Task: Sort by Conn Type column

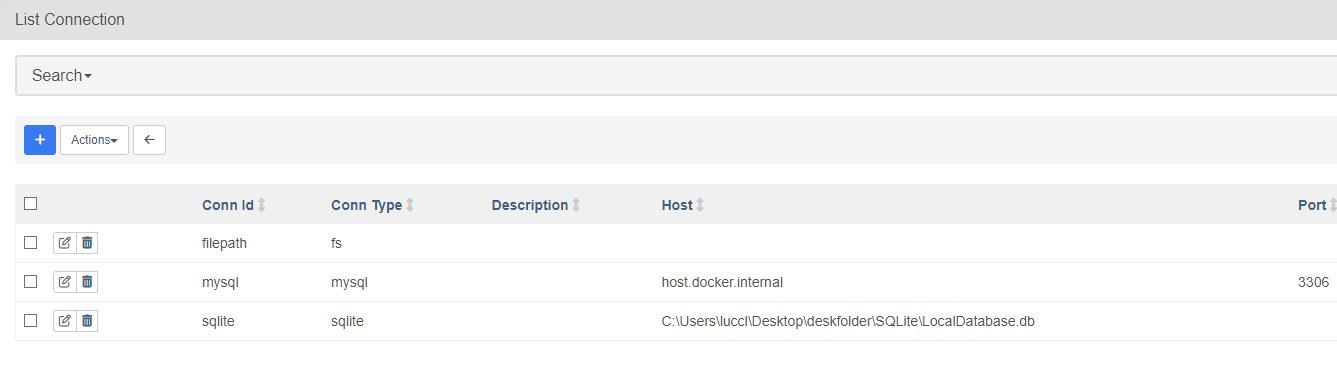Action: tap(373, 205)
